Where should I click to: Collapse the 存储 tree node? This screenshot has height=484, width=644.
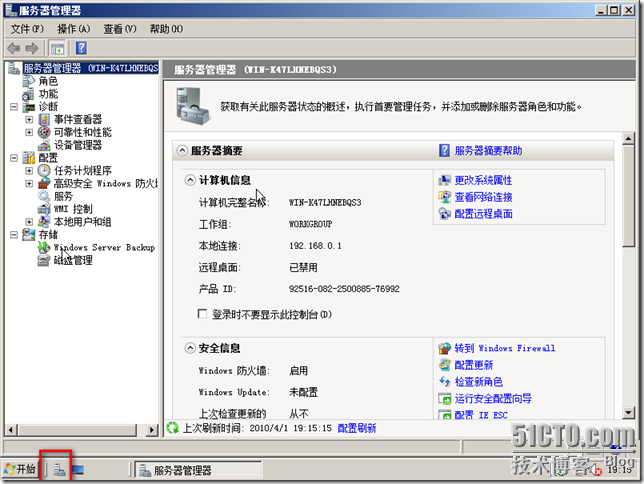[14, 235]
